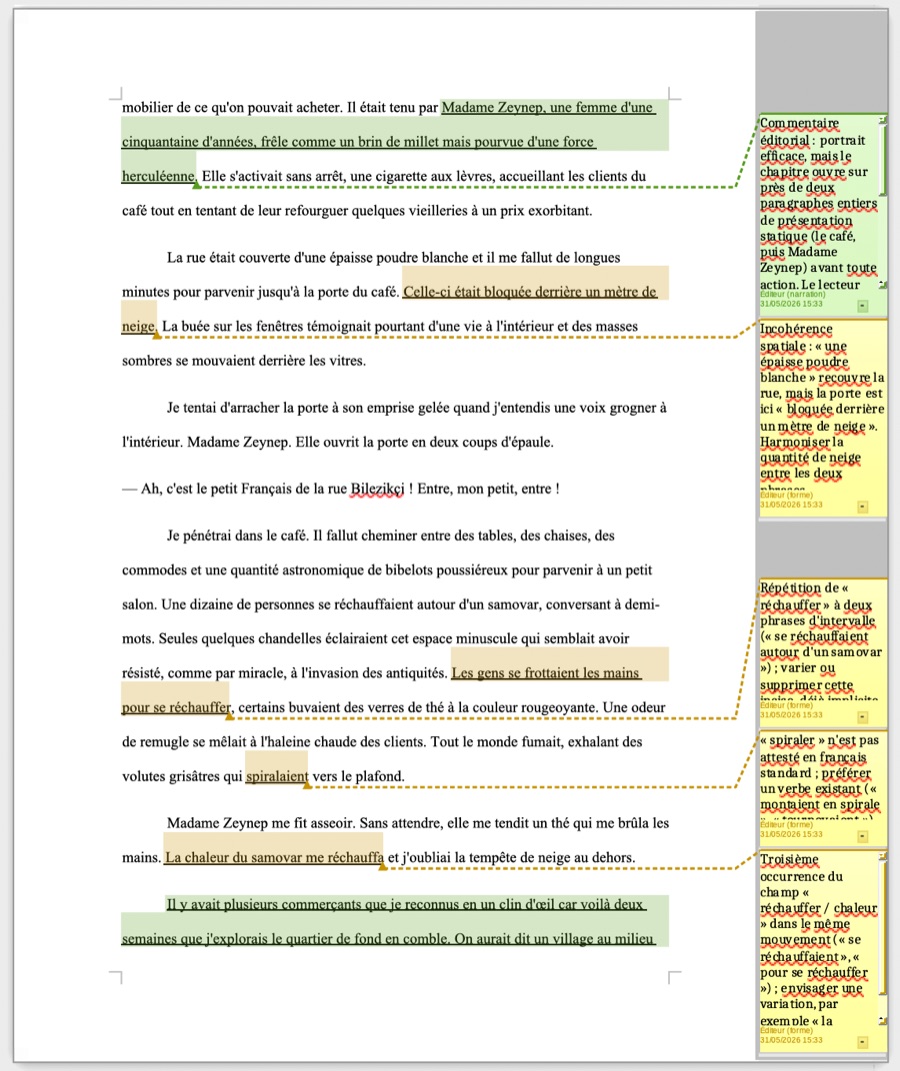This screenshot has width=900, height=1071.
Task: Click the line 'l'intérieur. Madame Zeynep. Elle ouvrit la porte'
Action: tap(337, 442)
